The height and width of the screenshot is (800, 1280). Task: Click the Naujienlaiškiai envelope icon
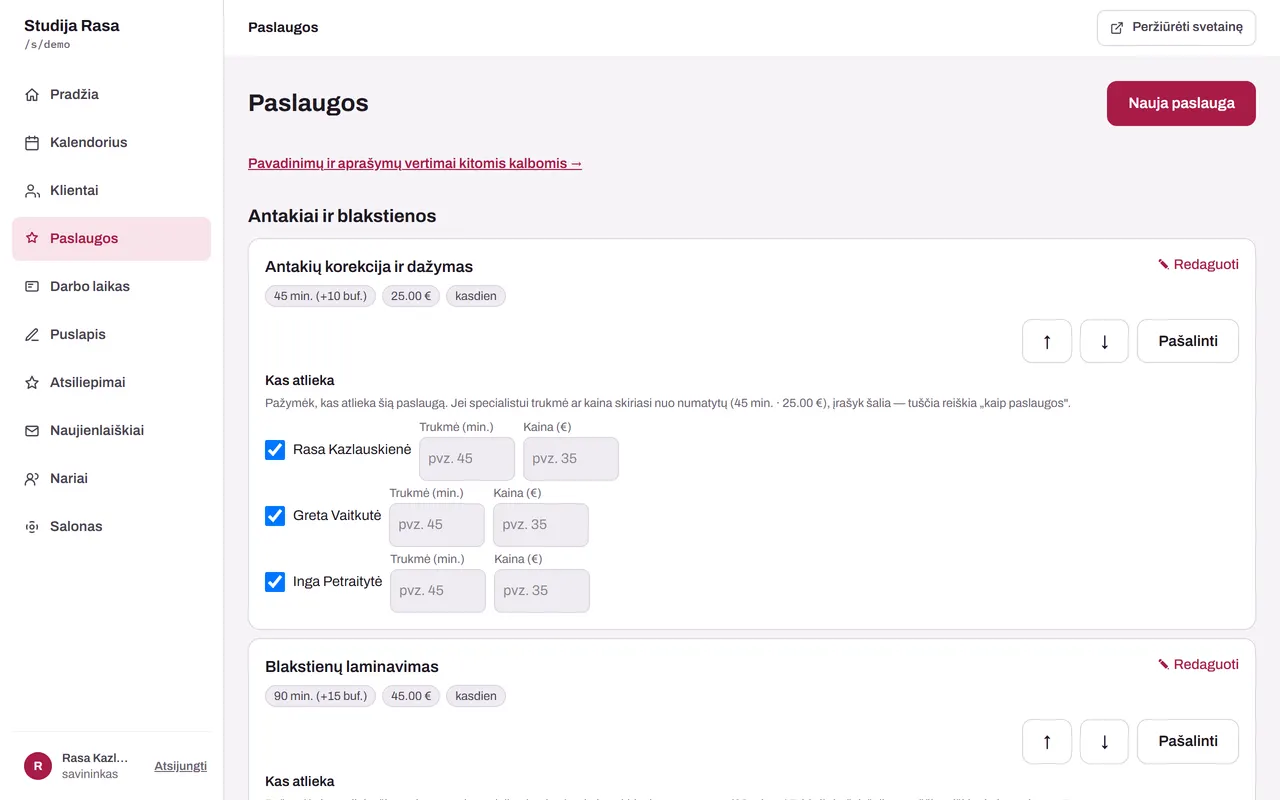point(32,431)
